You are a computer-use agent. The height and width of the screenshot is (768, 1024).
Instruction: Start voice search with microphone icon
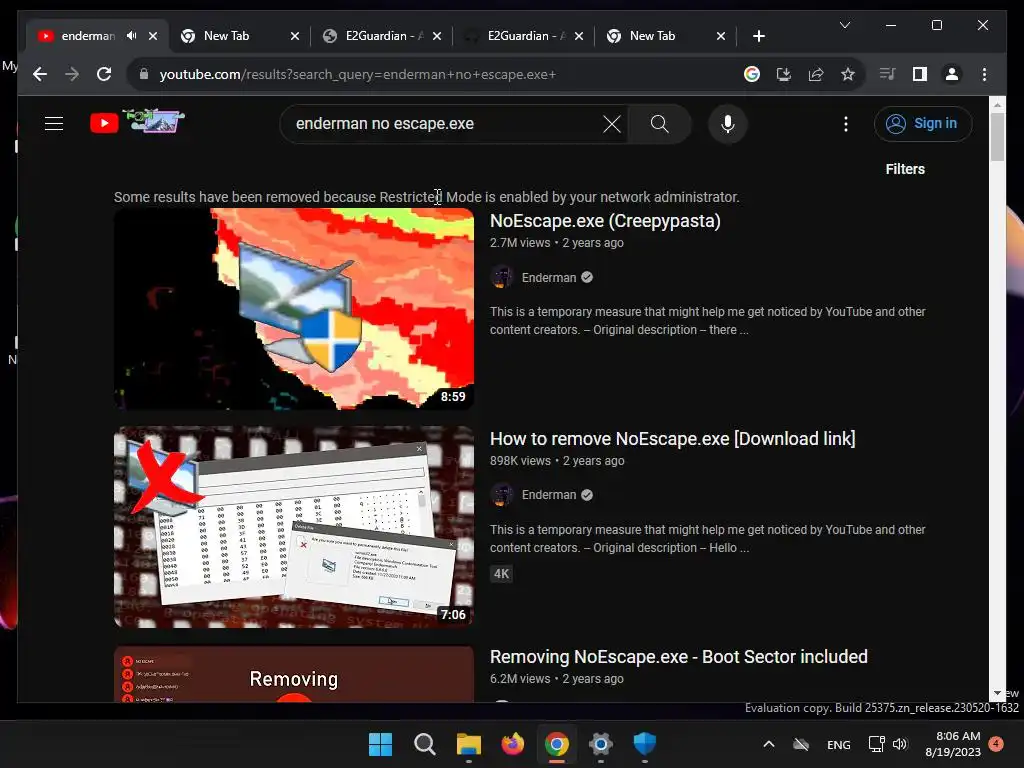[x=728, y=123]
